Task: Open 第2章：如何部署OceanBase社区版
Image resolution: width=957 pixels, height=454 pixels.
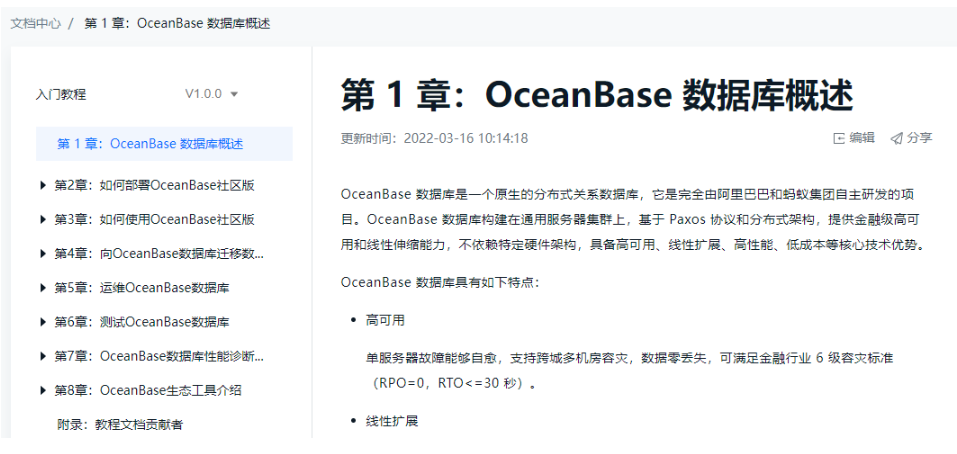Action: click(x=154, y=186)
